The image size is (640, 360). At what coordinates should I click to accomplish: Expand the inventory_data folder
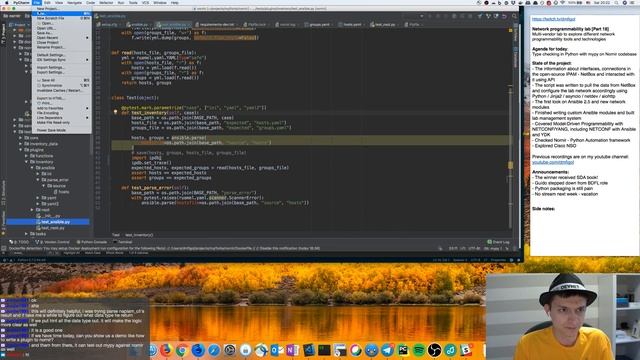pos(21,144)
